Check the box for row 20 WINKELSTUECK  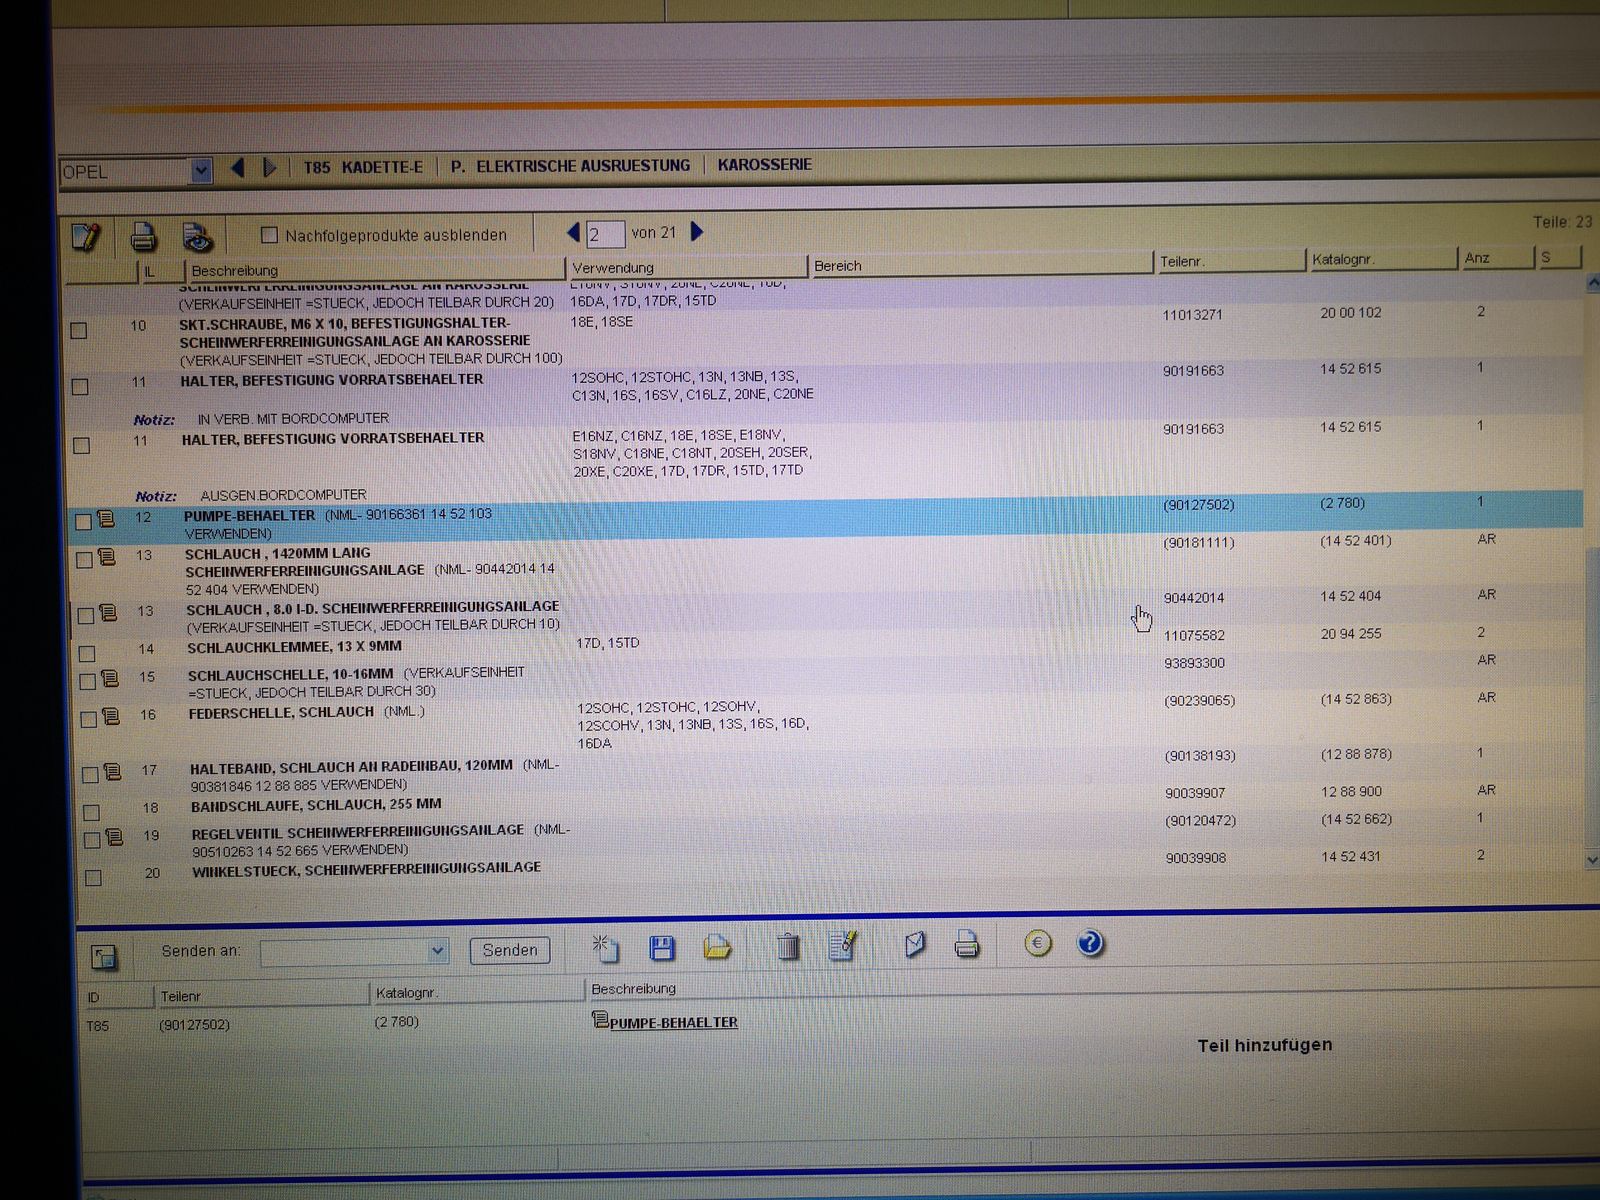93,878
